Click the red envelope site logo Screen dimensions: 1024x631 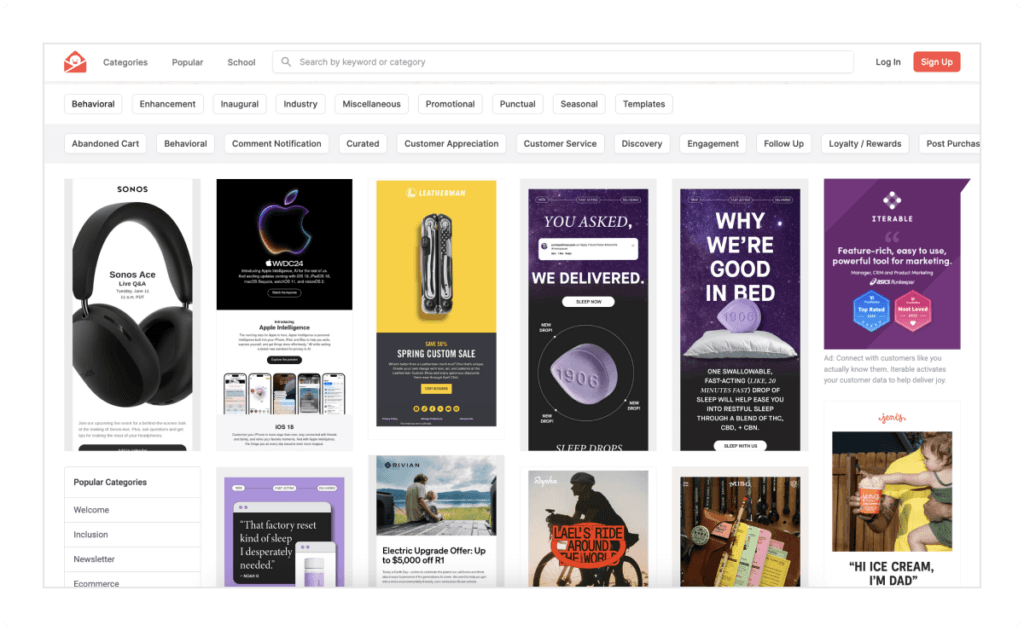click(x=75, y=62)
